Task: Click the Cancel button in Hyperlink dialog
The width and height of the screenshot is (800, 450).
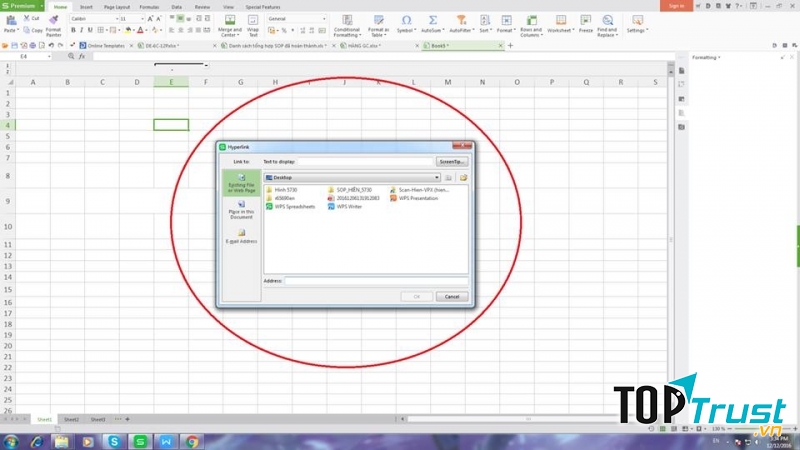Action: point(452,296)
